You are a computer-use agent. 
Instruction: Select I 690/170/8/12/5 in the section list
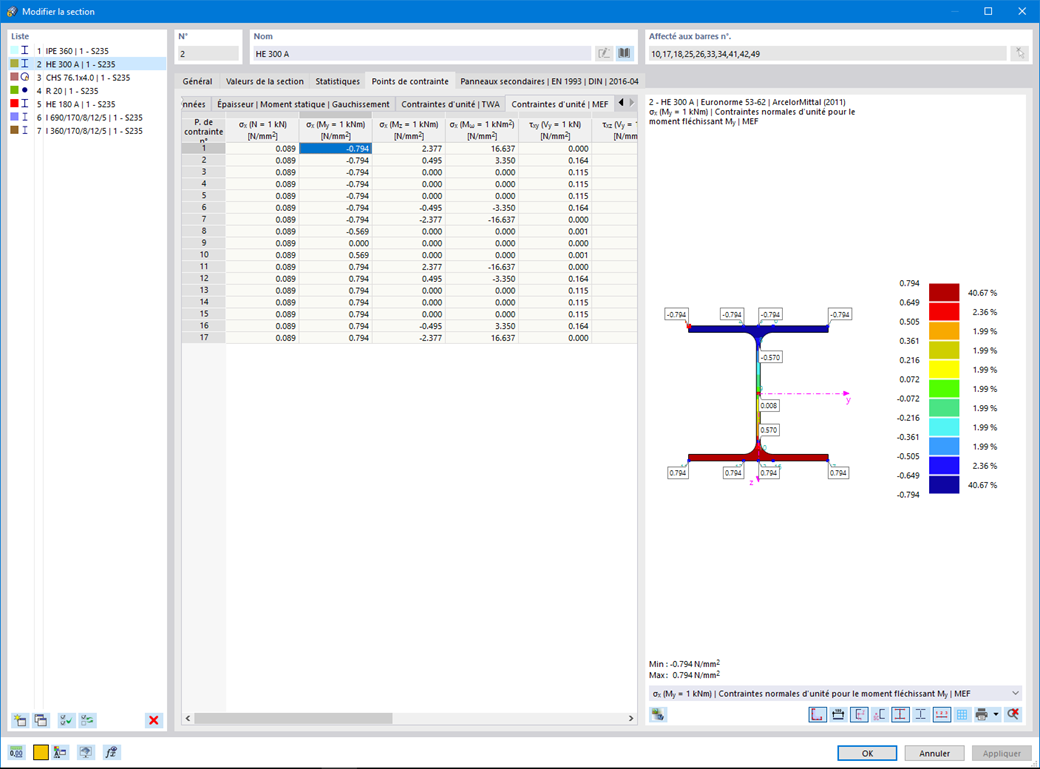click(x=87, y=117)
